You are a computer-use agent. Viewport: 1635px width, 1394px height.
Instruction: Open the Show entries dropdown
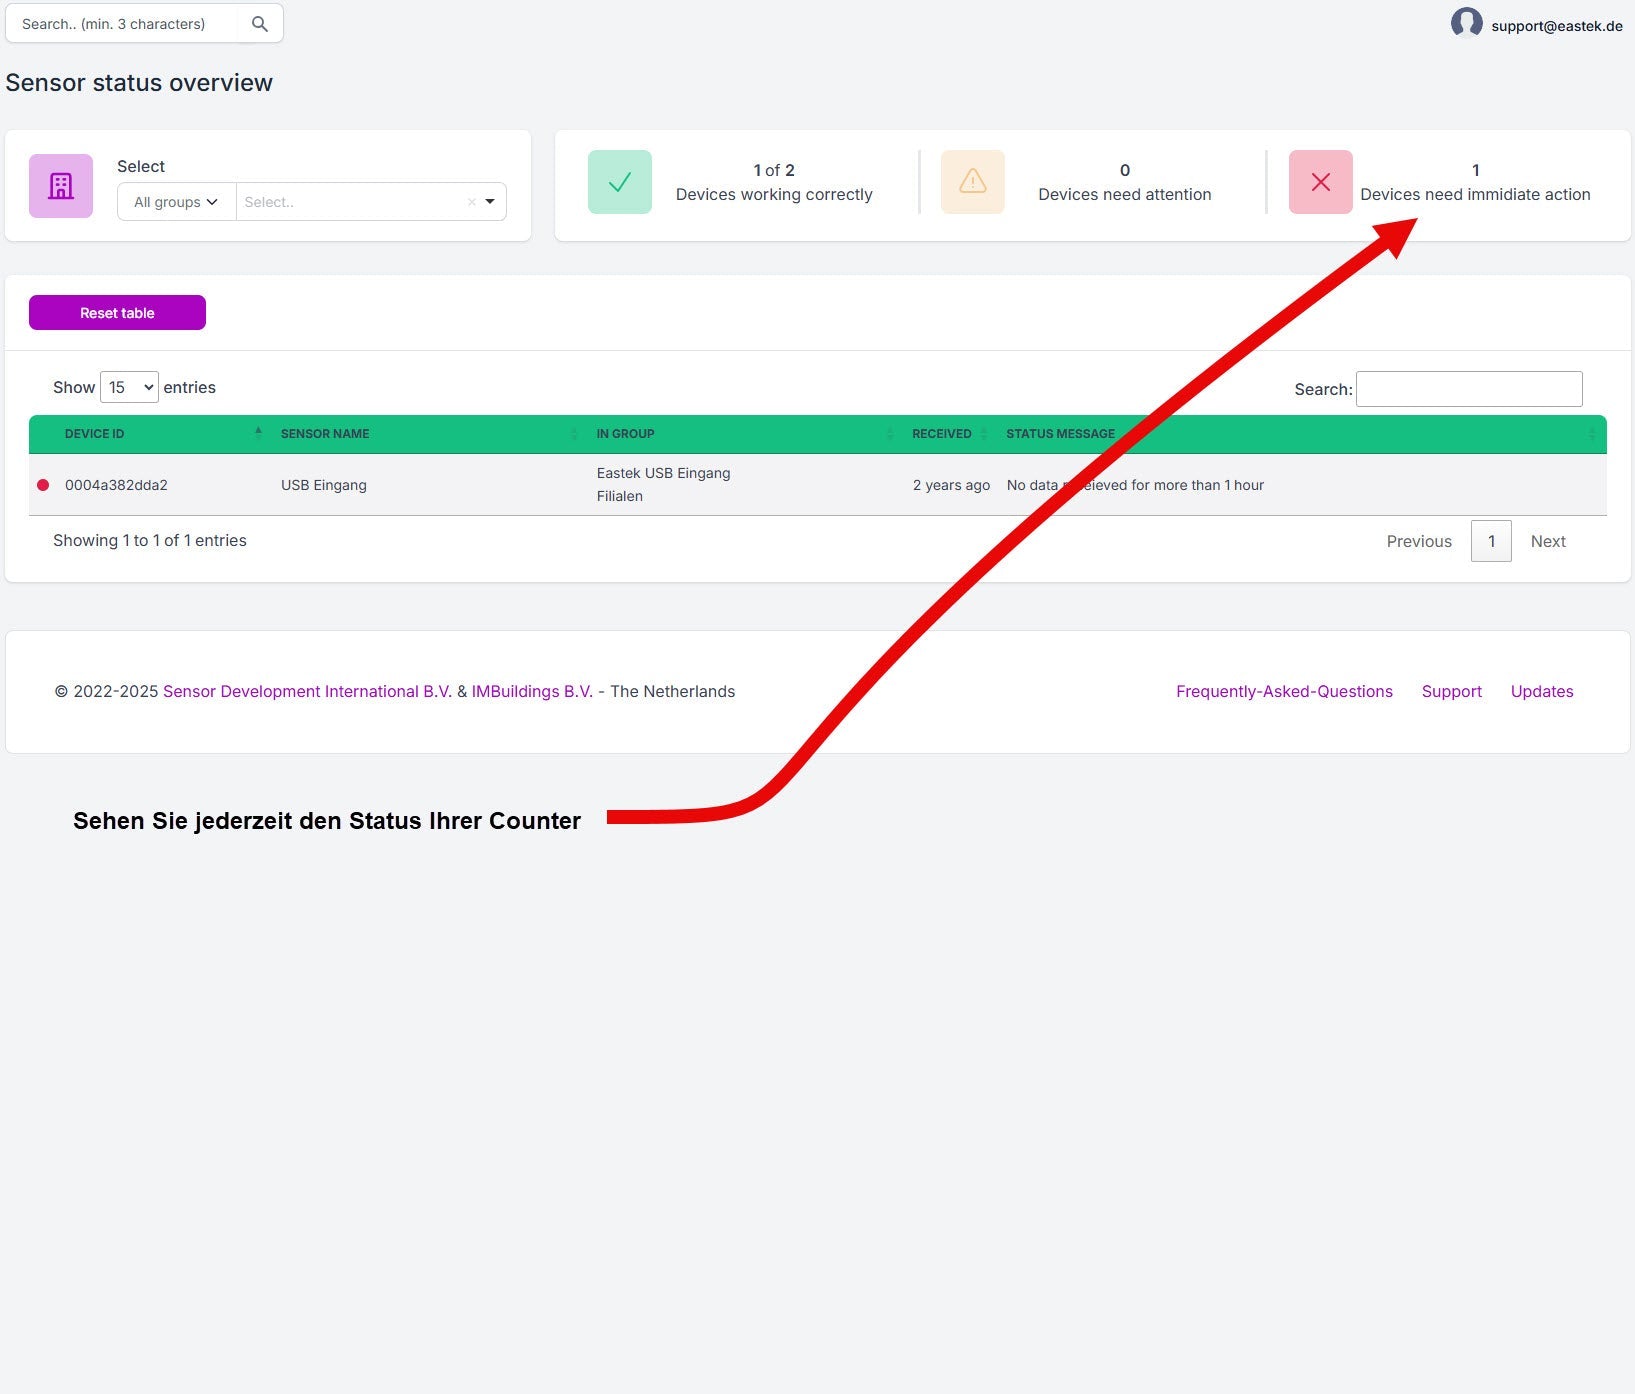[129, 387]
